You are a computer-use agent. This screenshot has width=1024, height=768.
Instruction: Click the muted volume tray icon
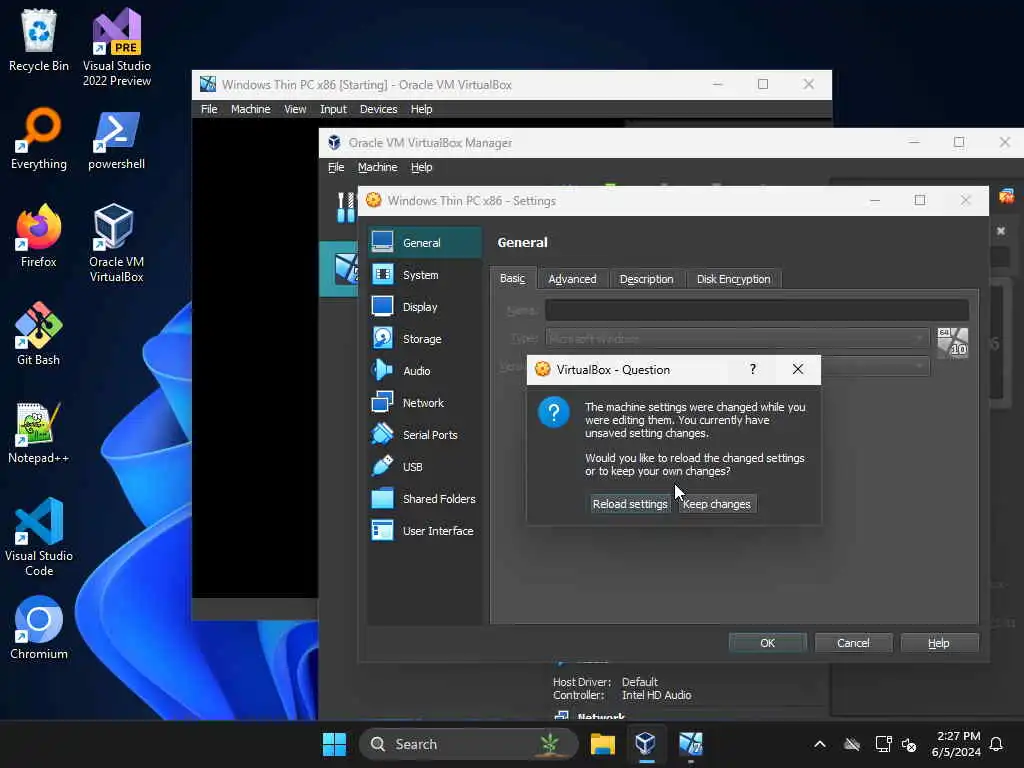908,744
